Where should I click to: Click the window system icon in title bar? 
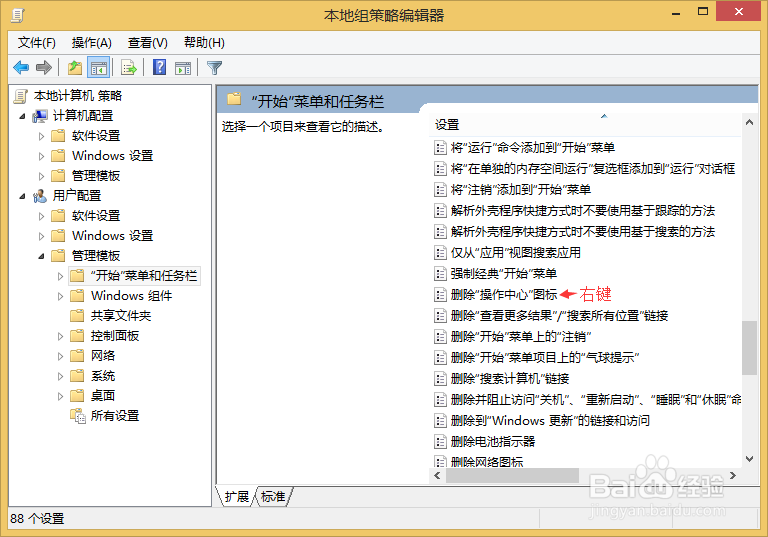[17, 15]
